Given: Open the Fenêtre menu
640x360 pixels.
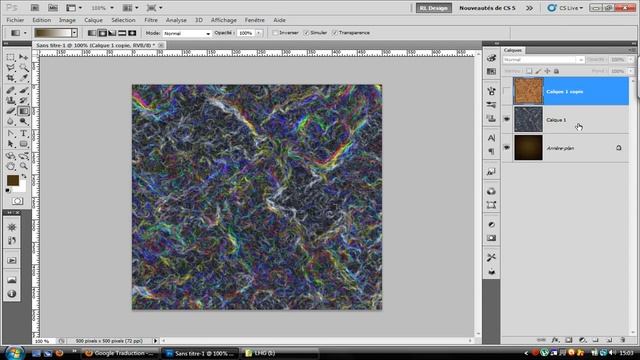Looking at the screenshot, I should 255,20.
